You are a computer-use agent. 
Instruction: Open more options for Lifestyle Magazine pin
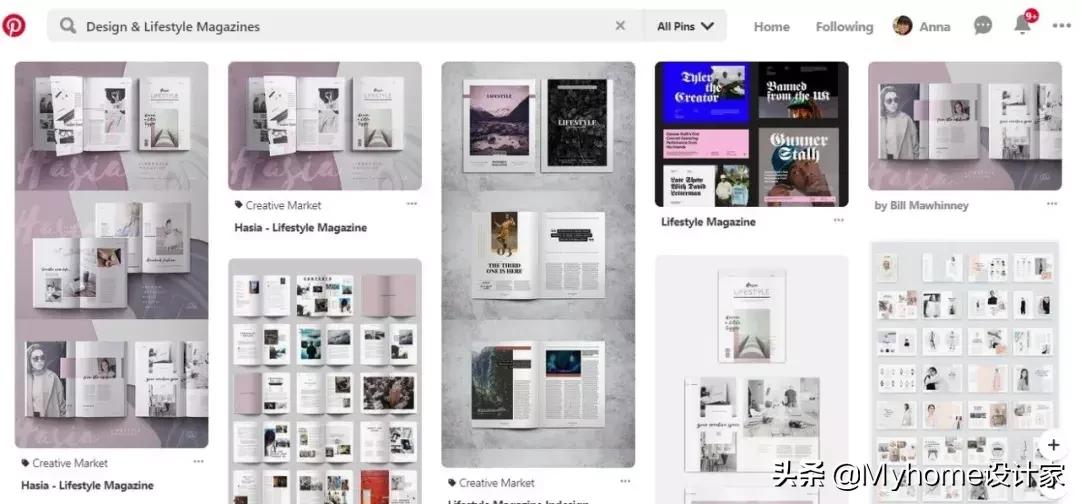tap(838, 220)
